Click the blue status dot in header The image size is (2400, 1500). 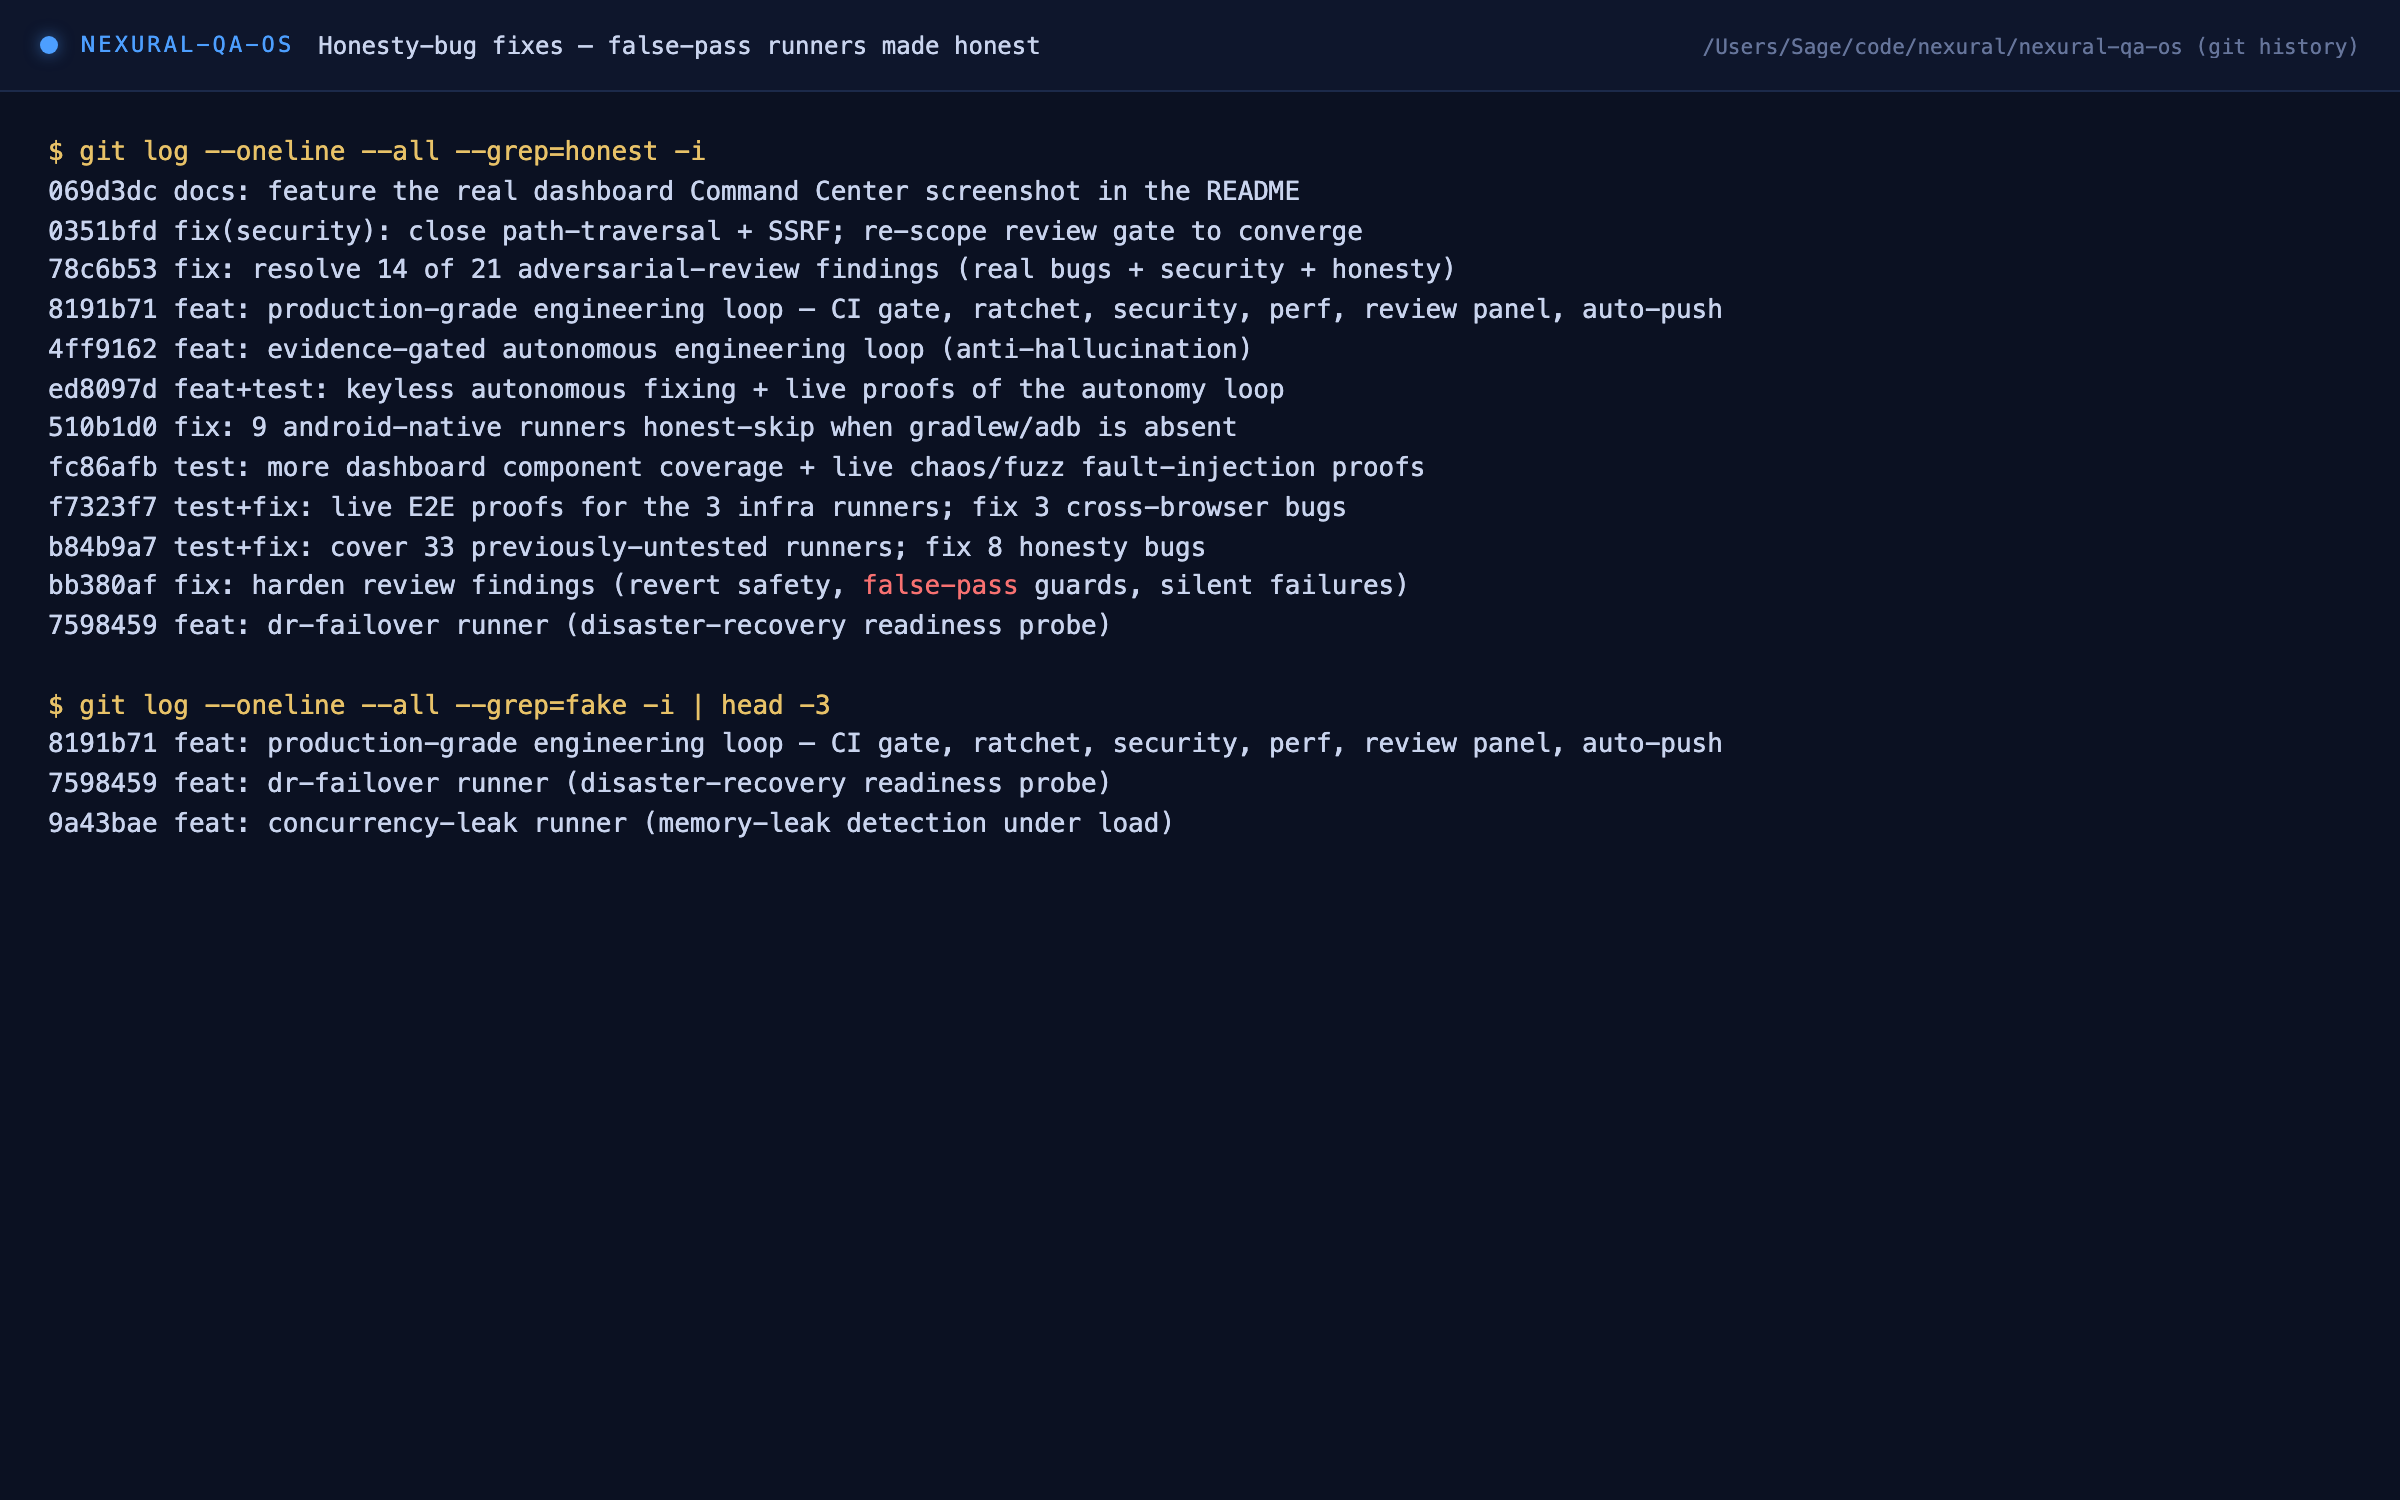click(x=48, y=45)
